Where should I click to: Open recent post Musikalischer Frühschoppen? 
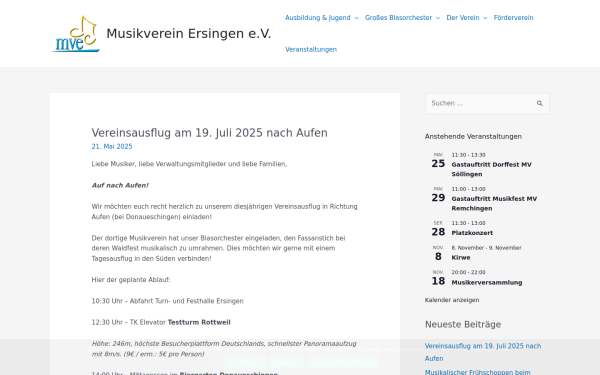click(x=478, y=372)
